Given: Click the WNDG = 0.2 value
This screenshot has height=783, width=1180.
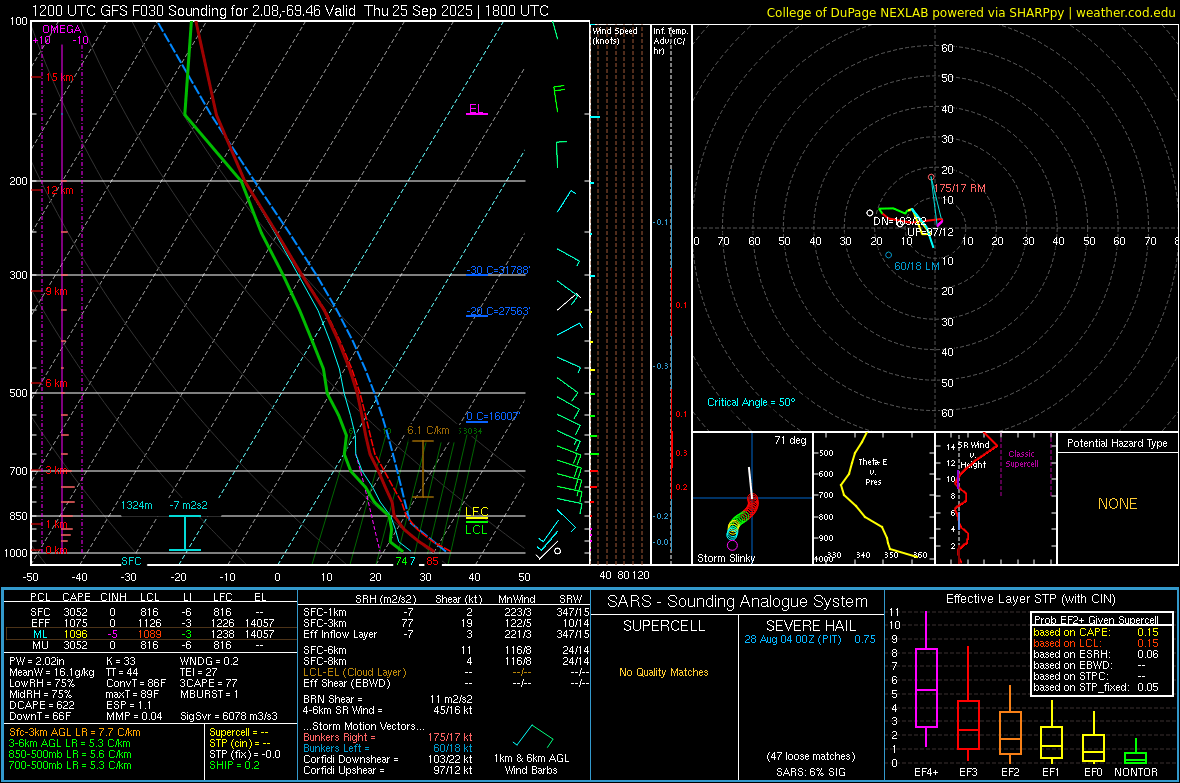Looking at the screenshot, I should pos(209,661).
